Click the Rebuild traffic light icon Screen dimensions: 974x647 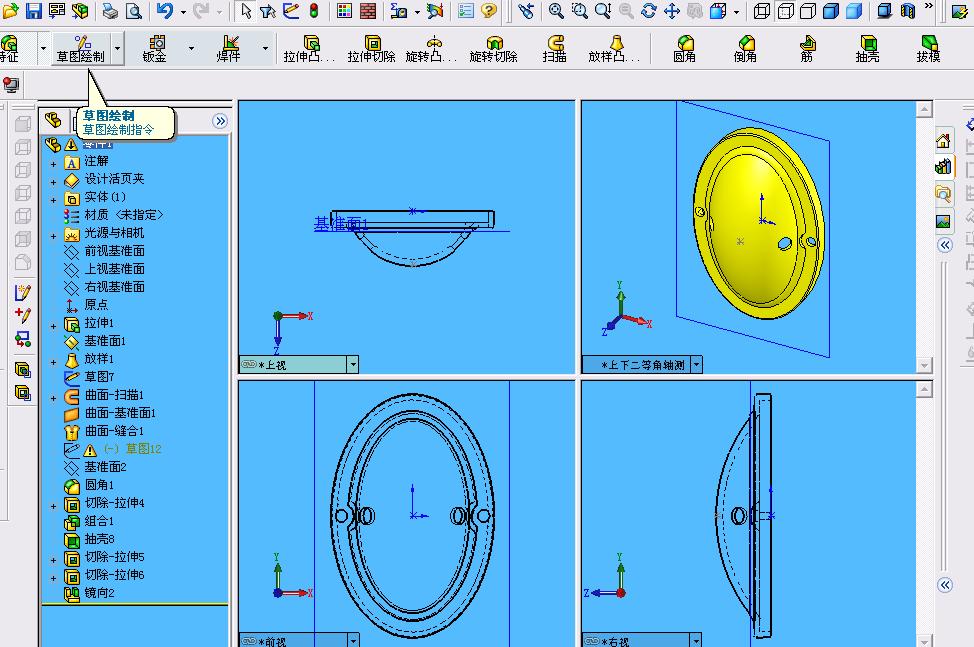point(314,11)
